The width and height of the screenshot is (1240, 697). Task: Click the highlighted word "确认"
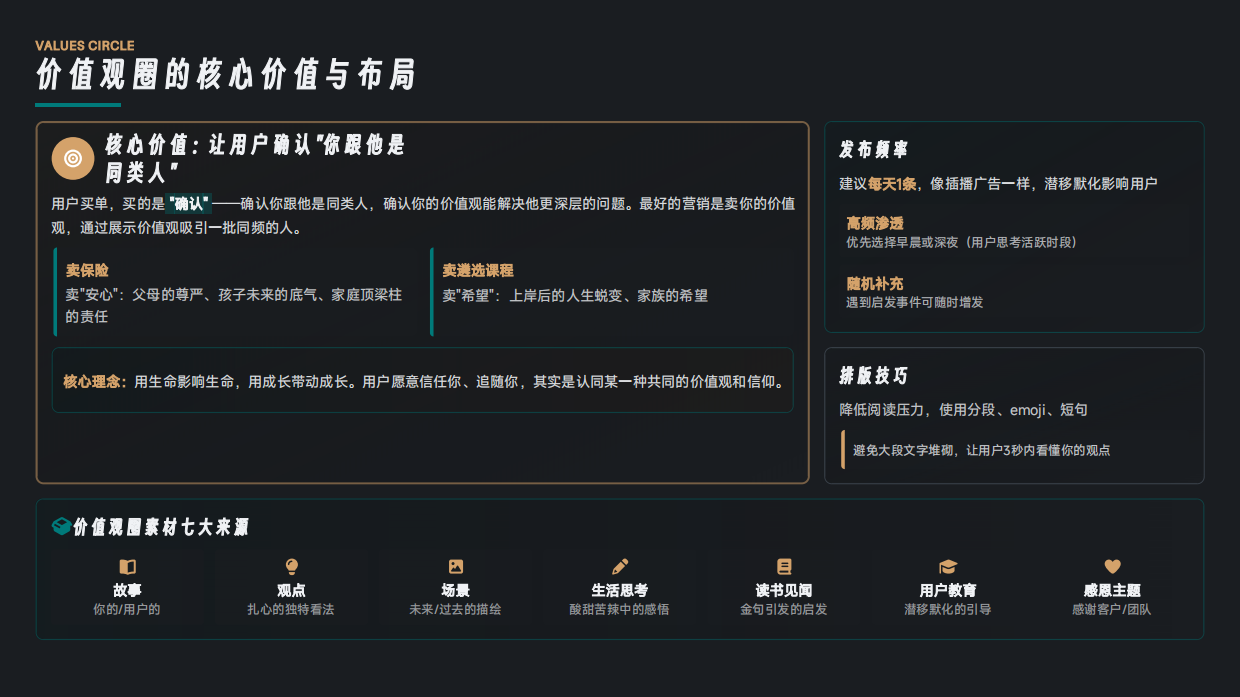point(189,204)
